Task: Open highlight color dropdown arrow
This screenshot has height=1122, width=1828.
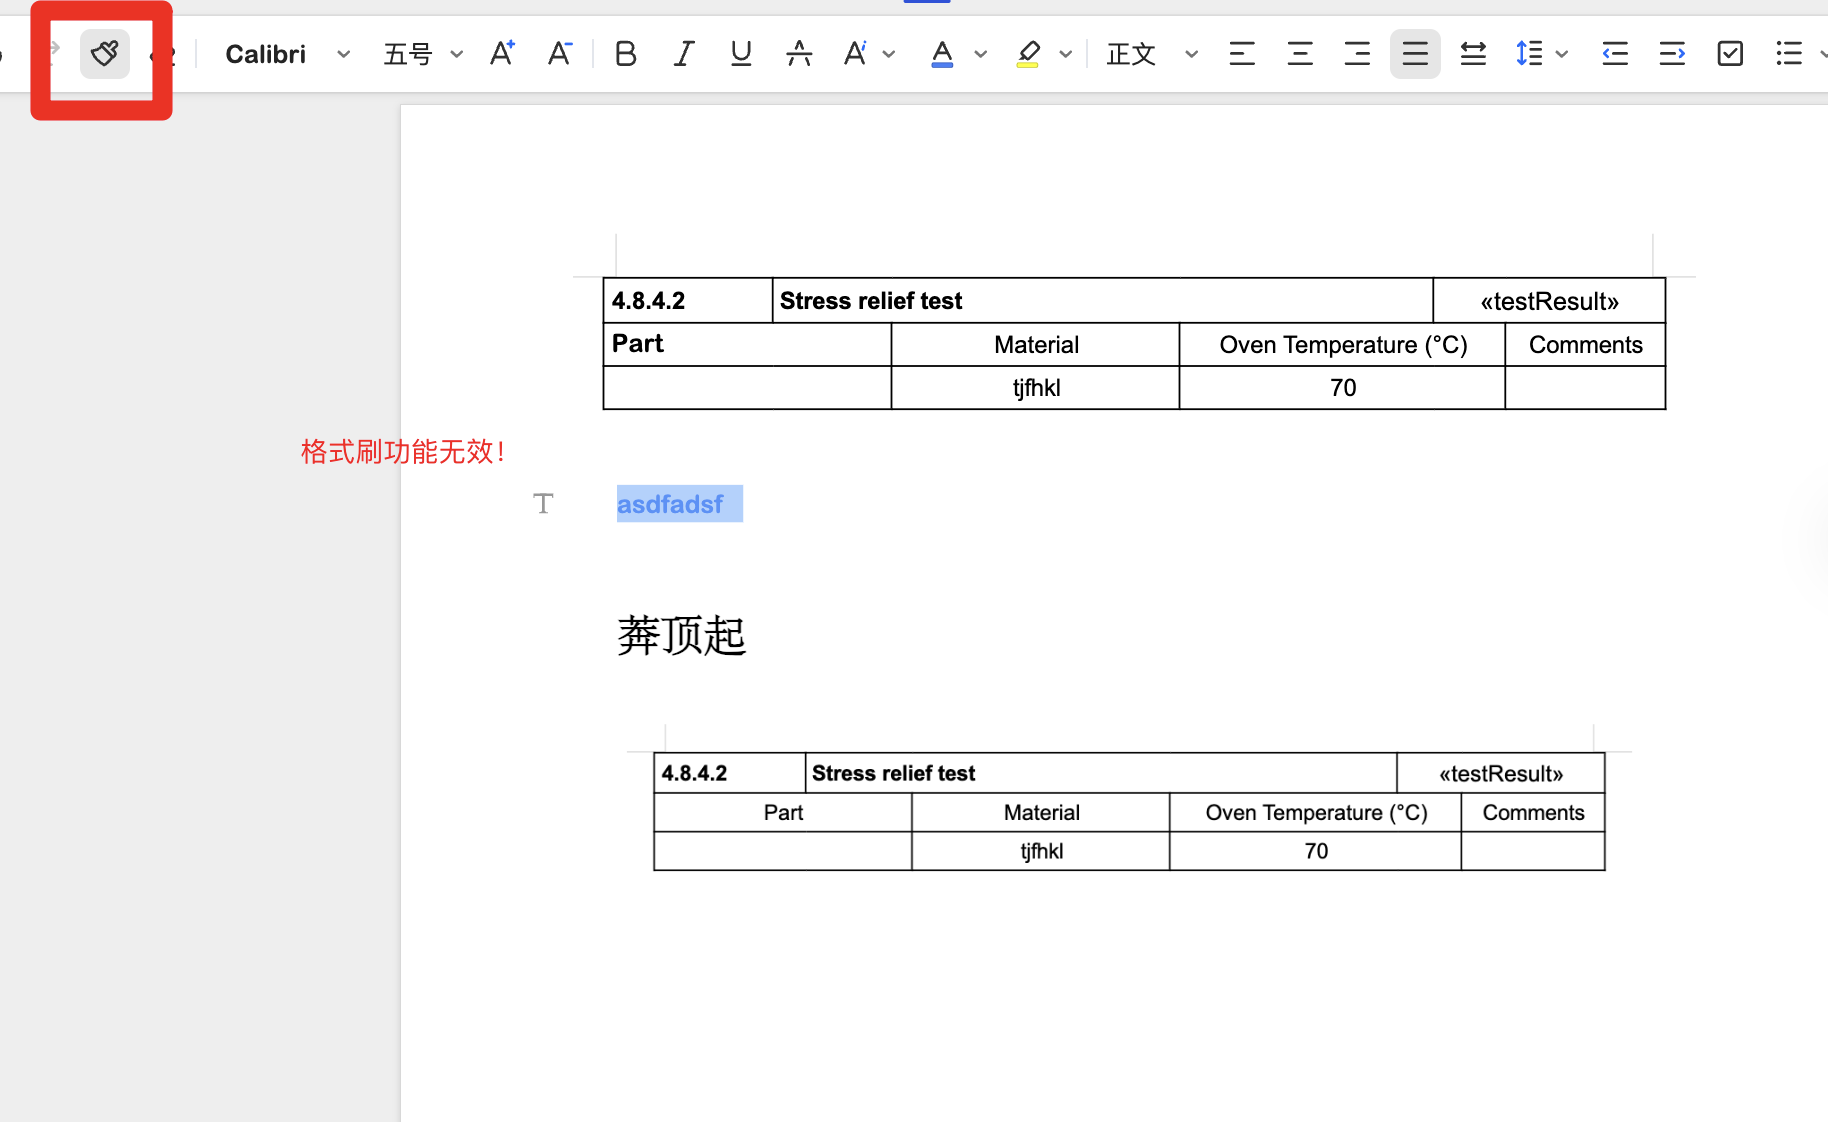Action: click(1066, 54)
